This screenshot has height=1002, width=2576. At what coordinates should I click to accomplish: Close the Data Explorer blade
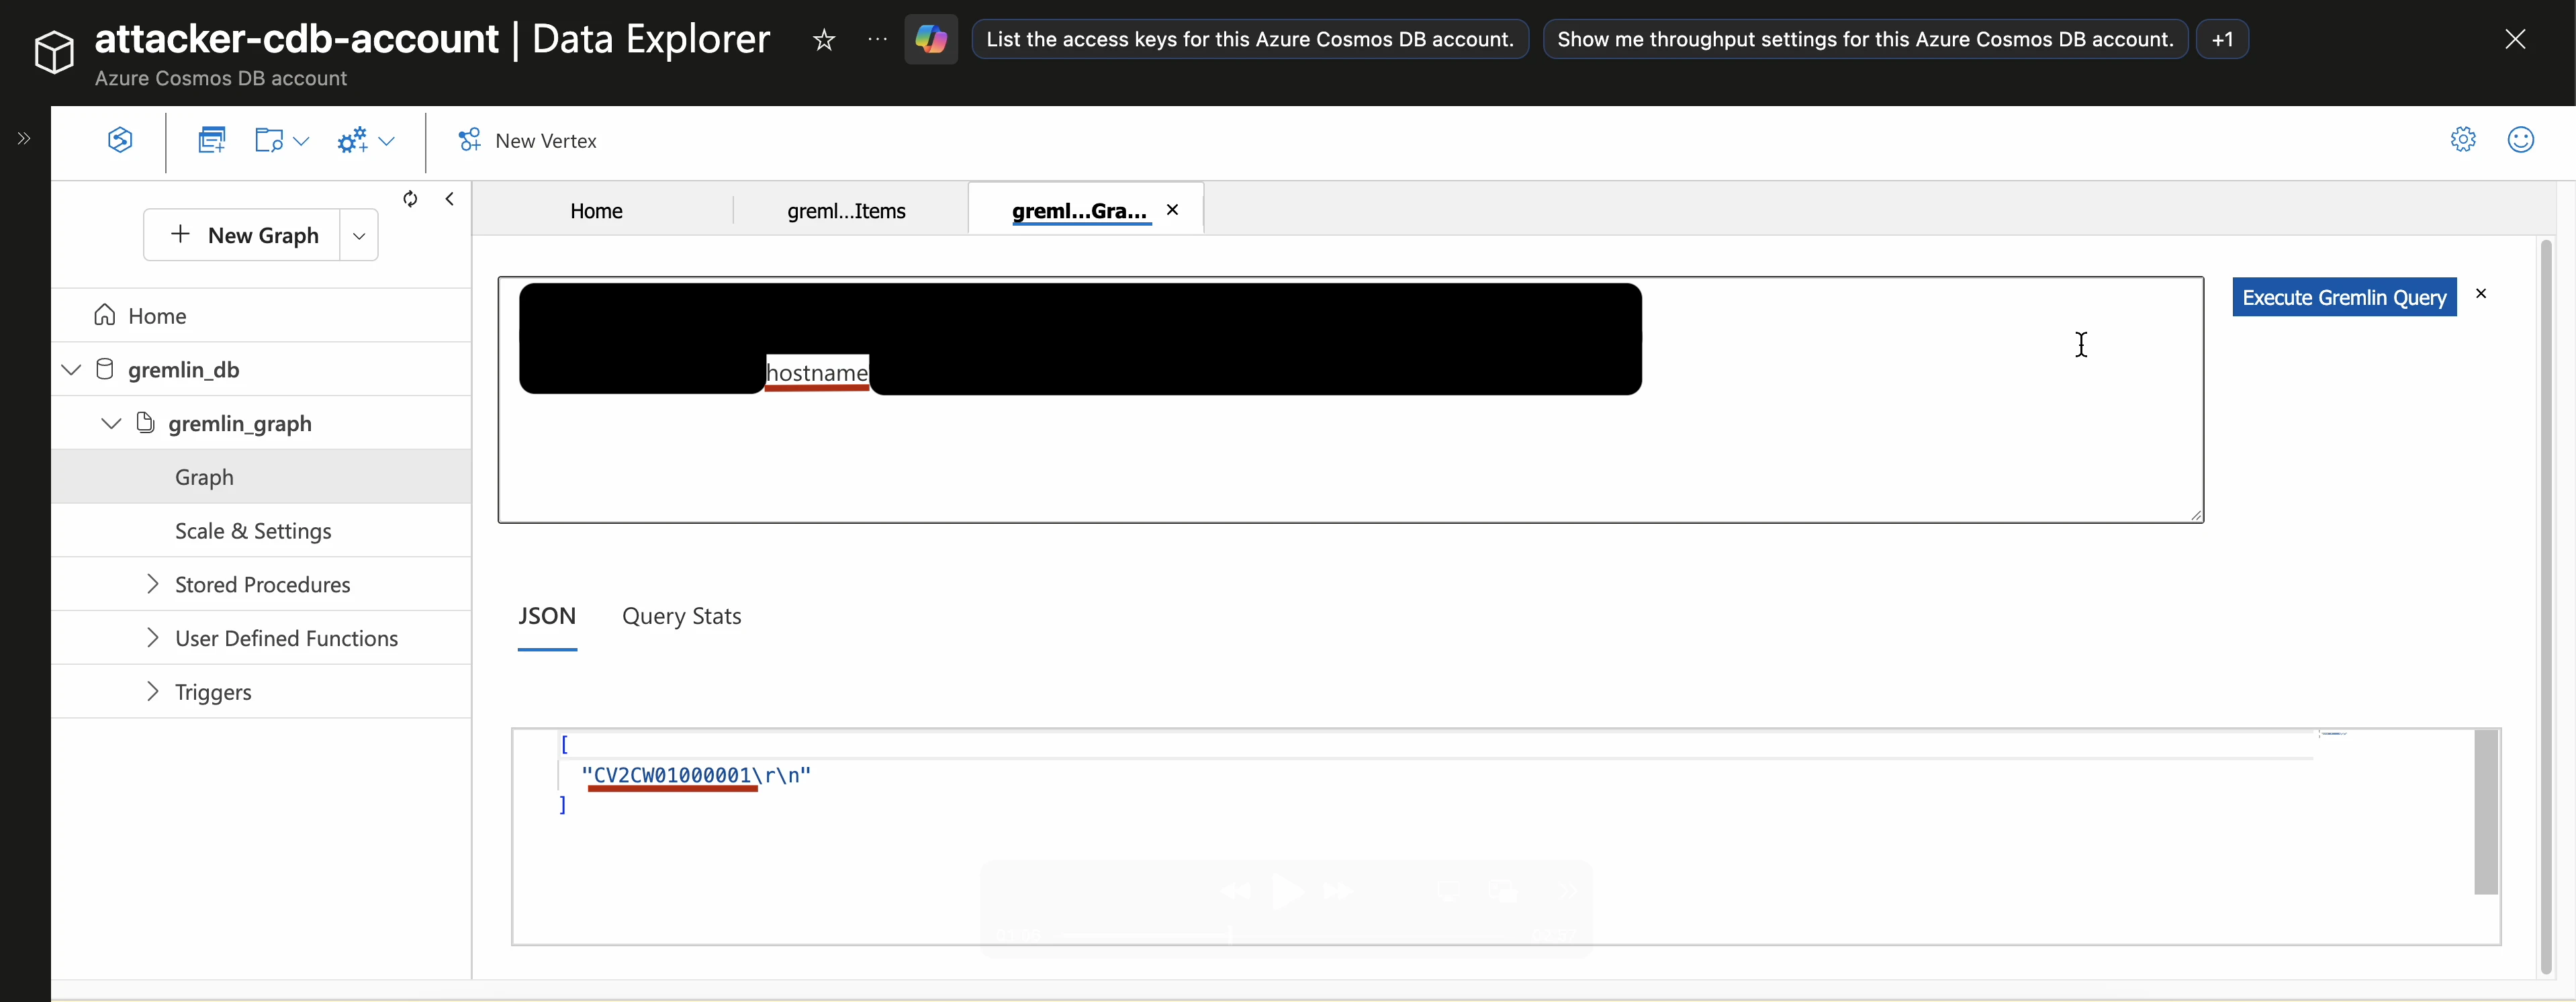click(x=2515, y=39)
